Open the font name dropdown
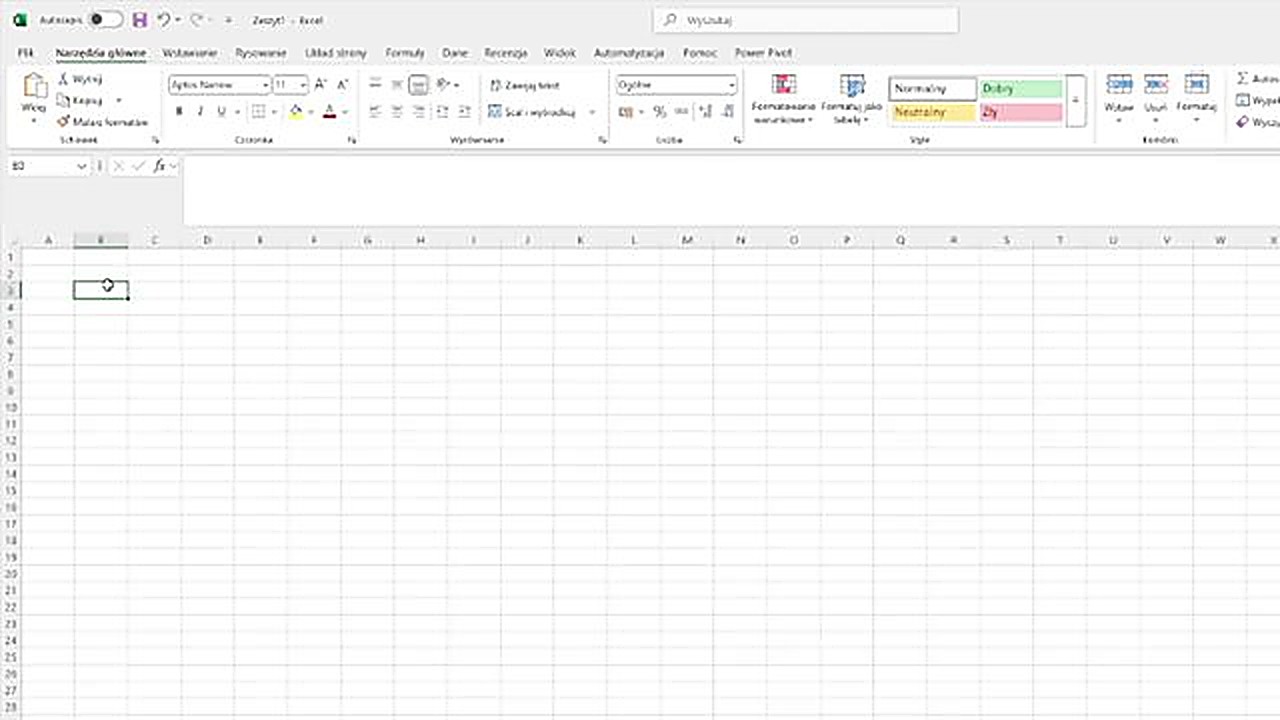 pyautogui.click(x=265, y=86)
